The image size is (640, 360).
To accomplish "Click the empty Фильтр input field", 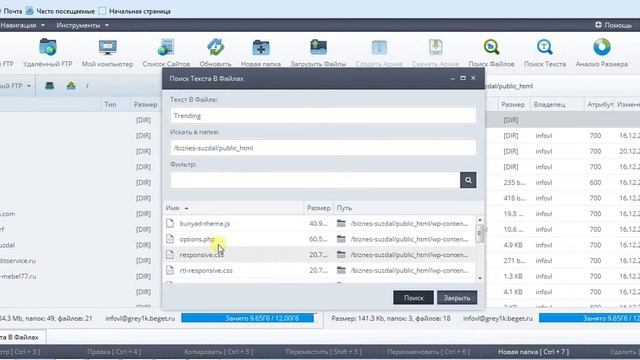I will tap(315, 180).
